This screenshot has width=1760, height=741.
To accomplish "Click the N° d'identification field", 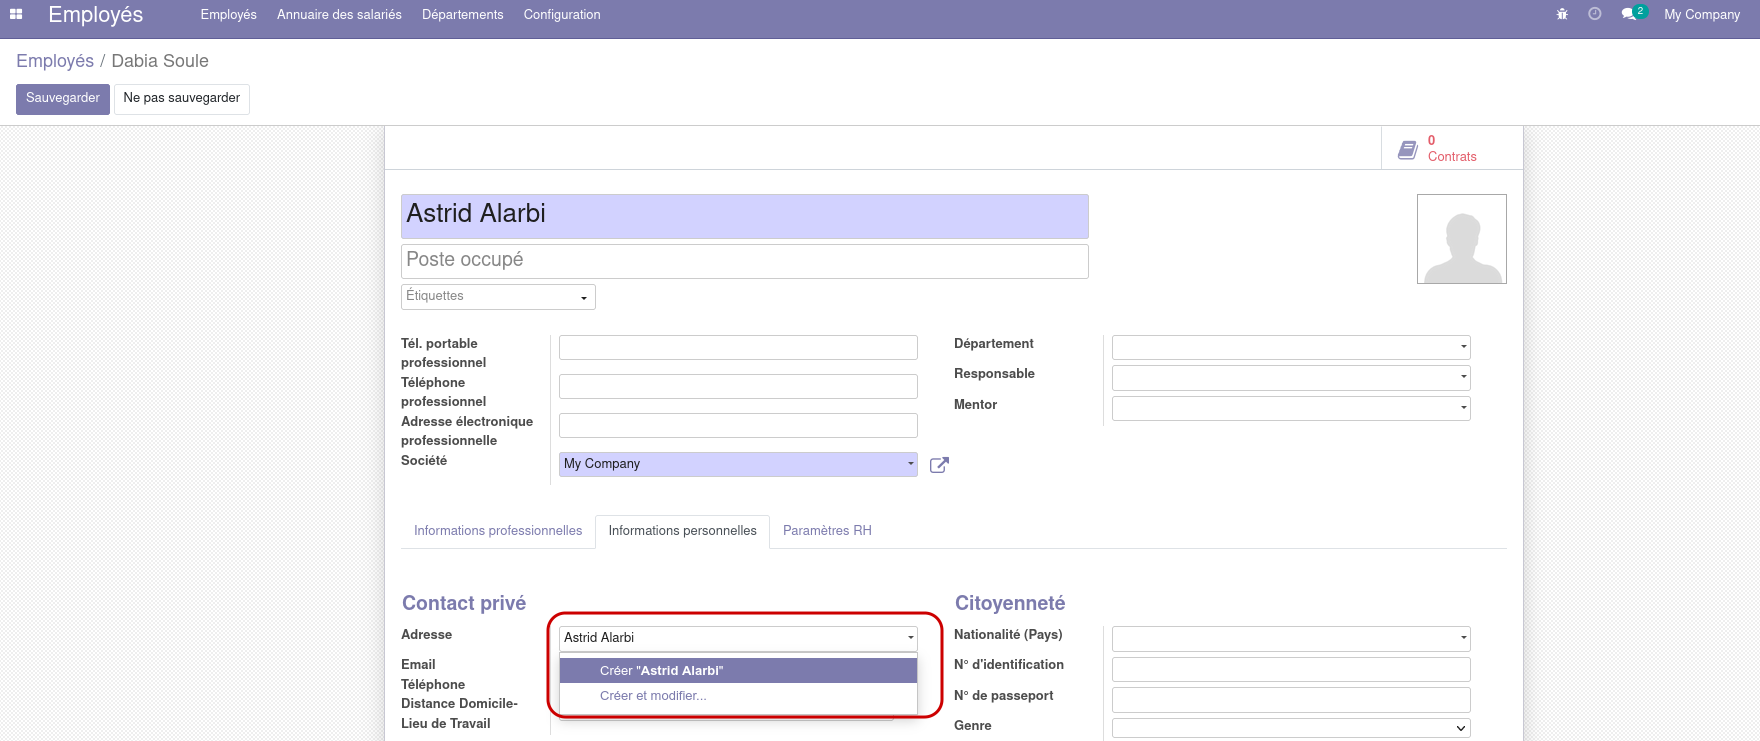I will point(1291,669).
